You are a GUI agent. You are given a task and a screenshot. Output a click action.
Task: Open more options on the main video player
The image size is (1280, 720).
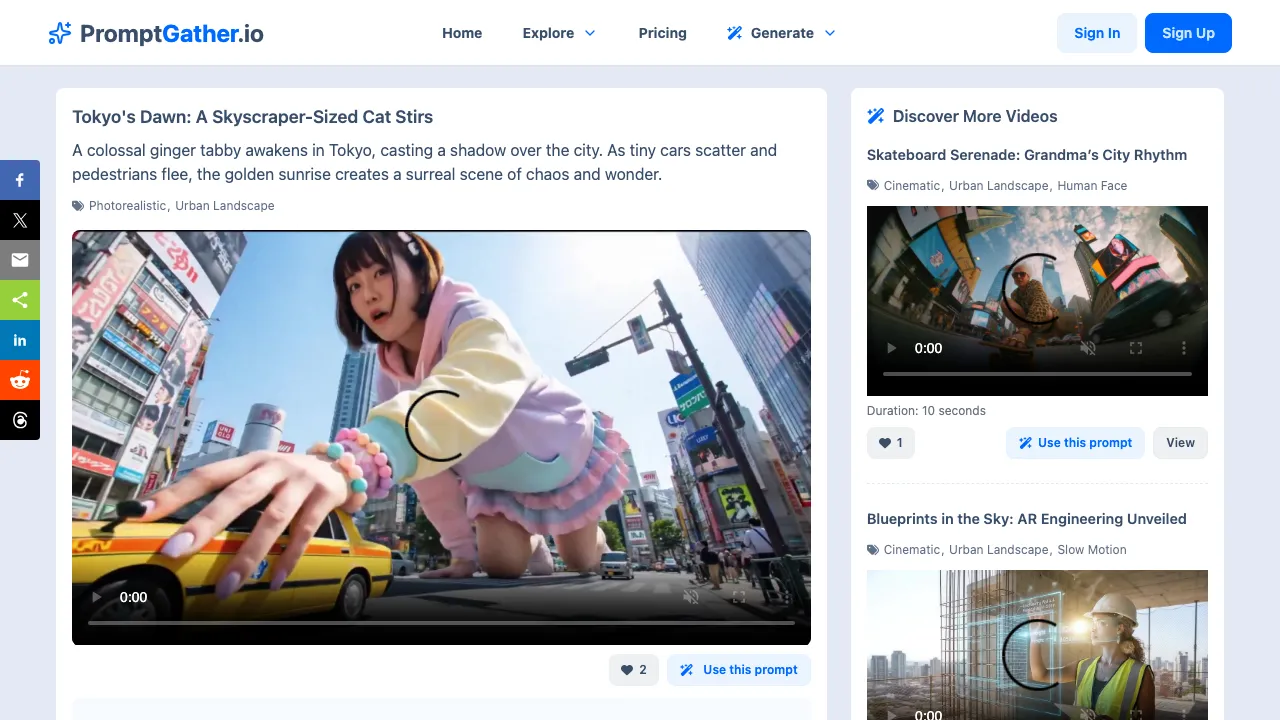tap(786, 597)
